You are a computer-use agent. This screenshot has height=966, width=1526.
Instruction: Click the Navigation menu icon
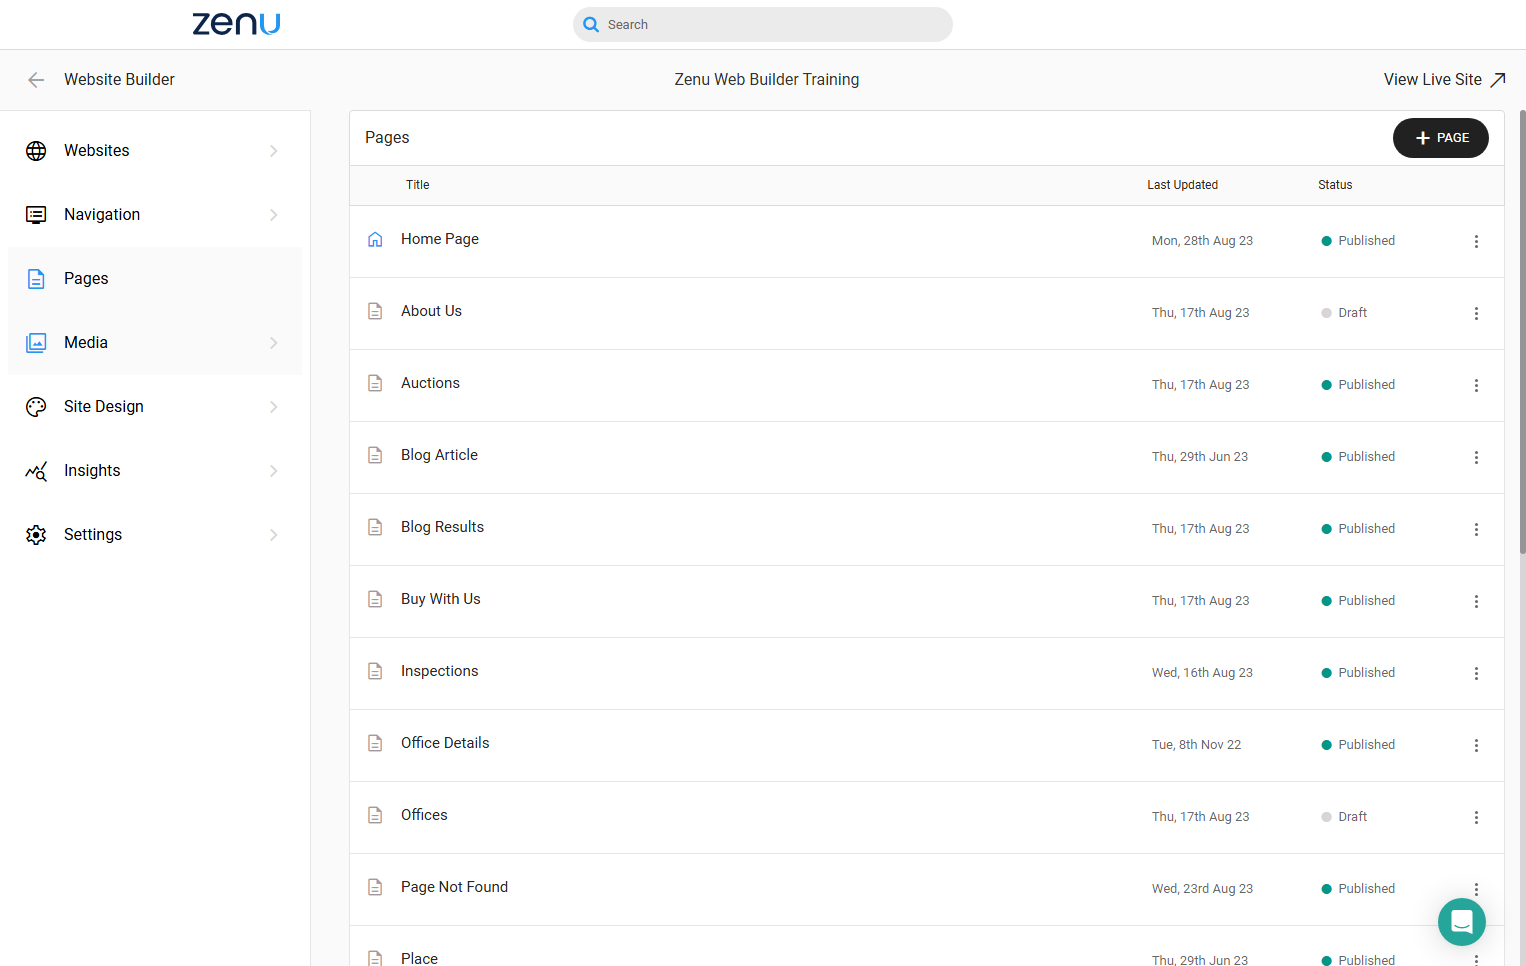coord(36,215)
